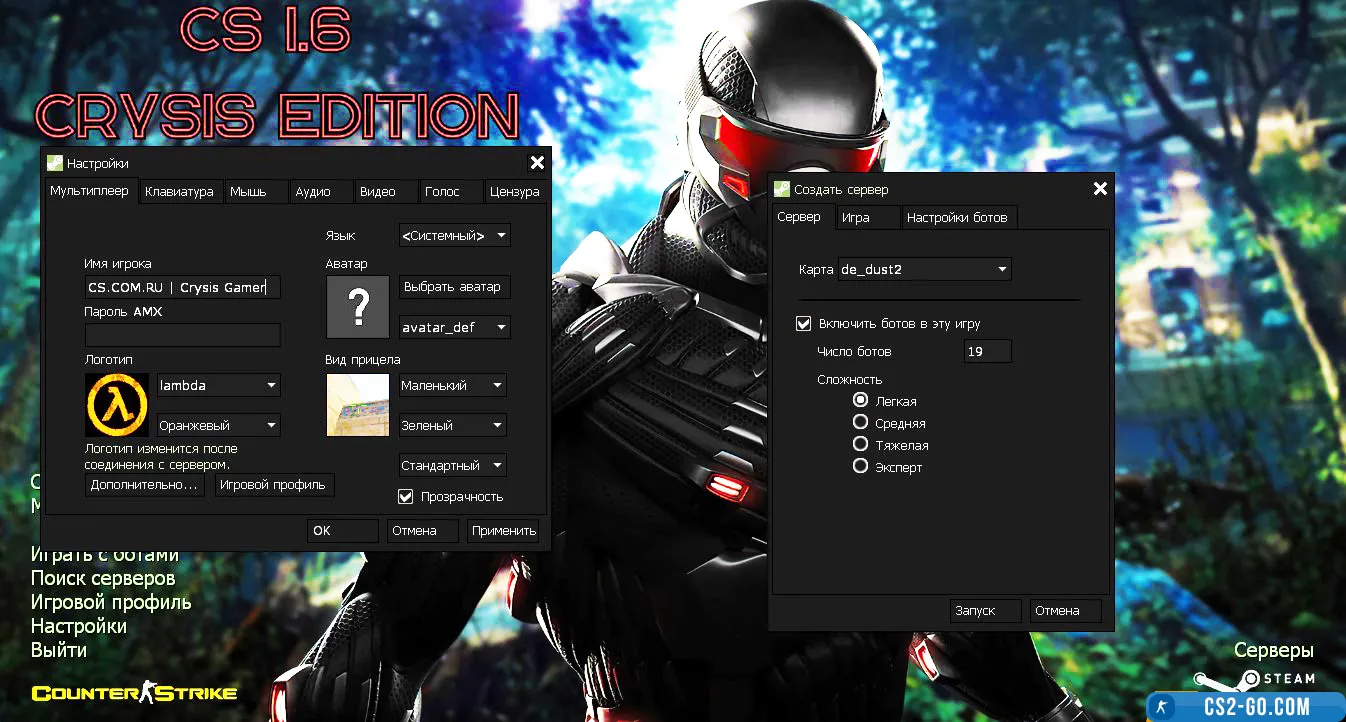Image resolution: width=1346 pixels, height=722 pixels.
Task: Click the Имя игрока name field
Action: 182,288
